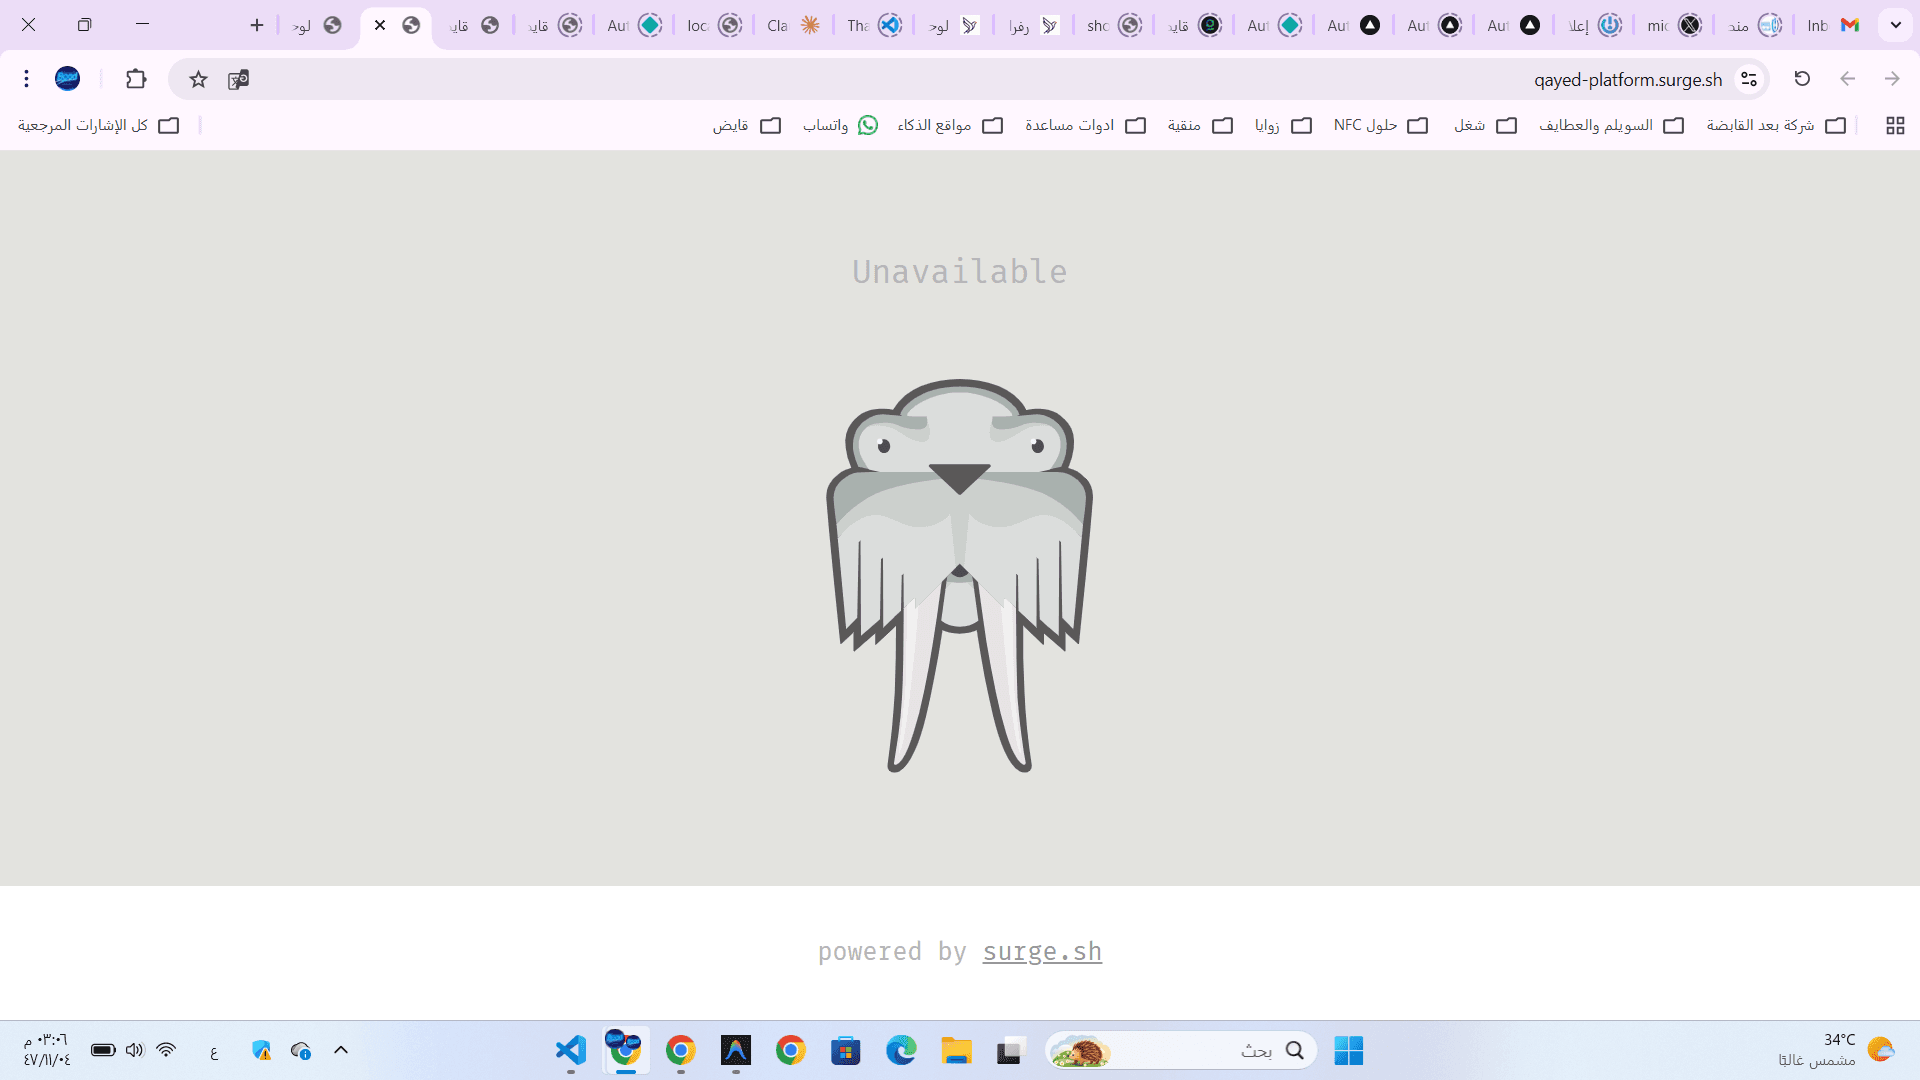Switch to the 'إعلا' tab
Viewport: 1920px width, 1080px height.
coord(1594,25)
